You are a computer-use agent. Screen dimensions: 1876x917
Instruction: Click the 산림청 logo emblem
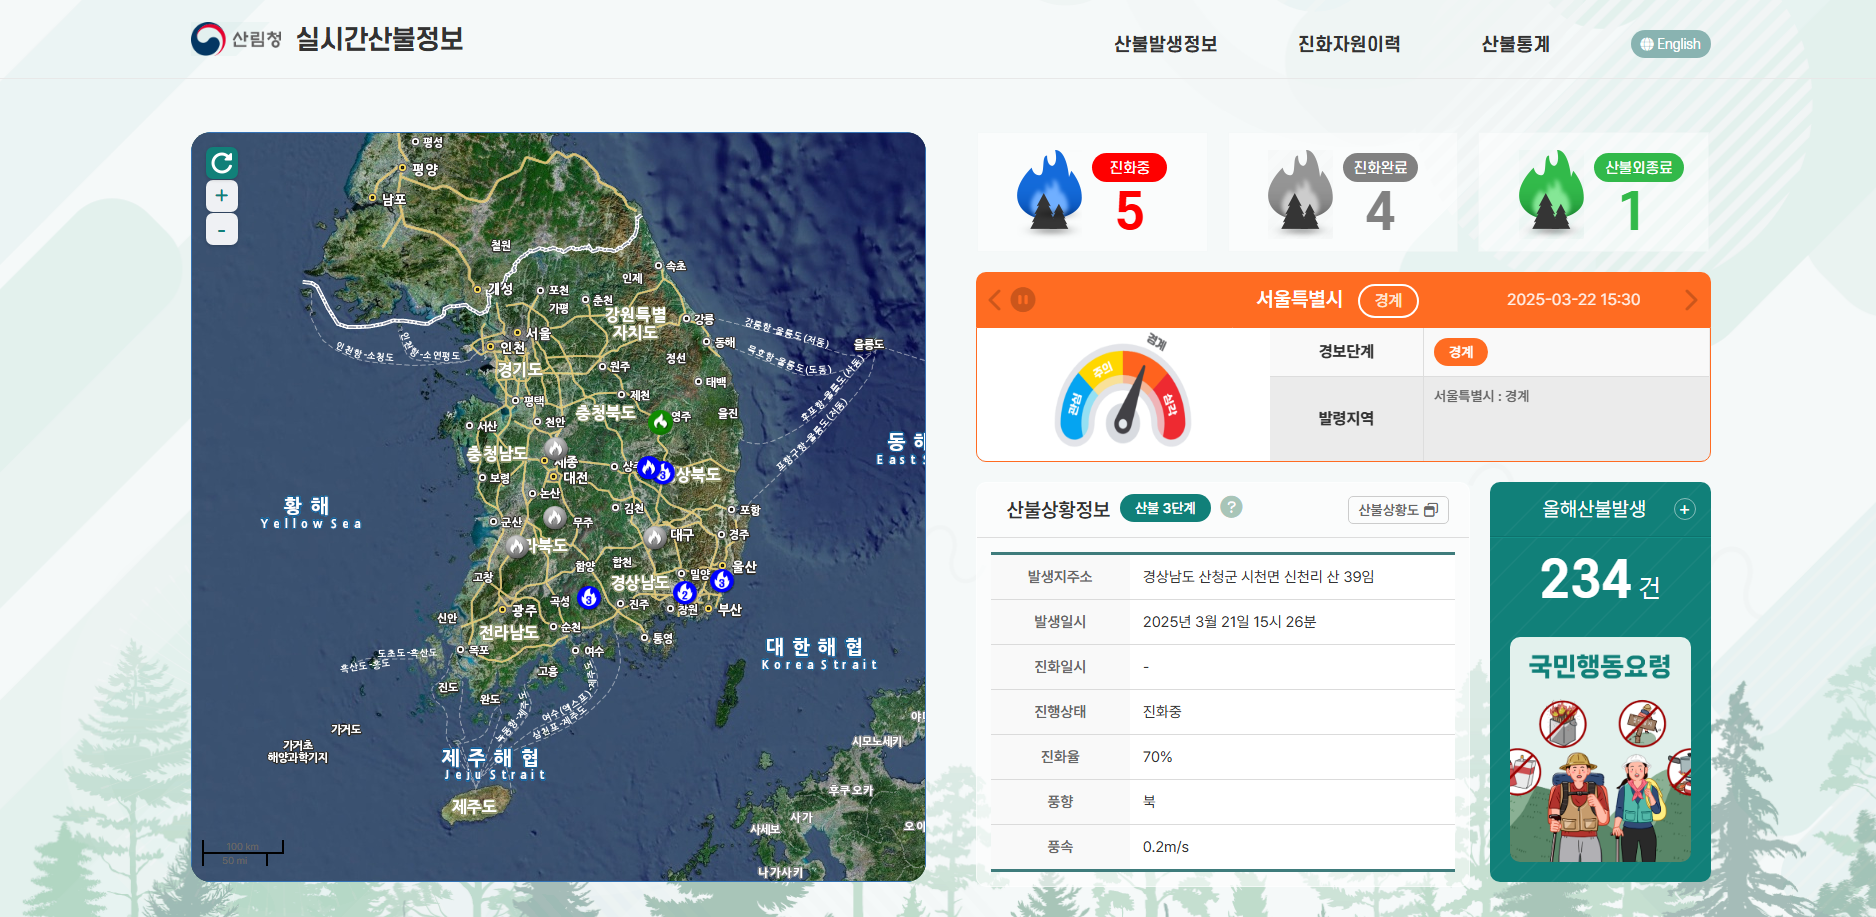tap(208, 39)
